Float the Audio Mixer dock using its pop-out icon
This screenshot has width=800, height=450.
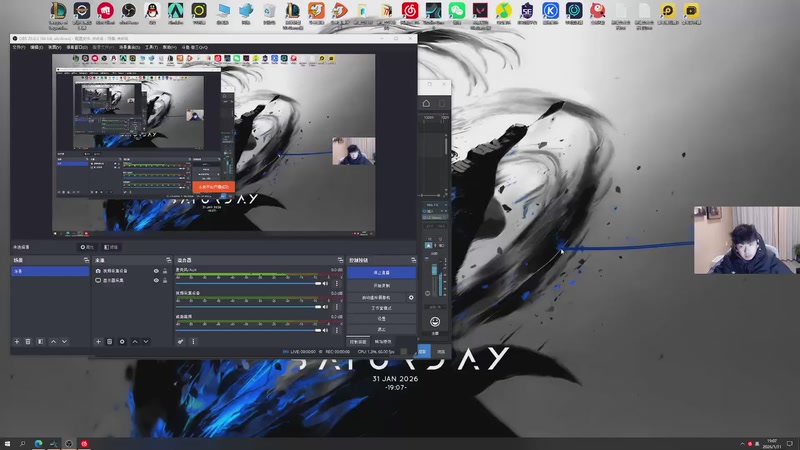(x=340, y=260)
